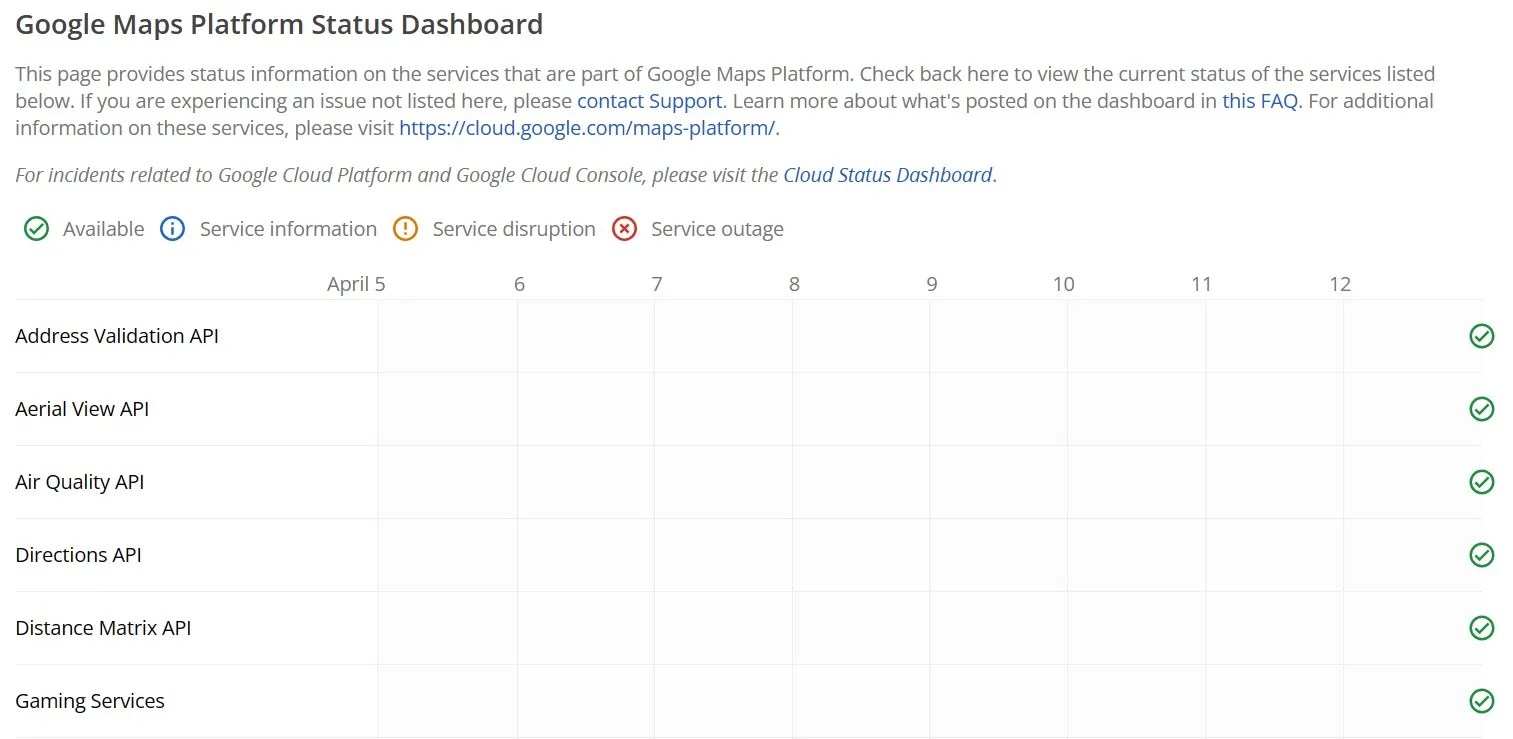1513x739 pixels.
Task: Open the this FAQ link
Action: pyautogui.click(x=1259, y=100)
